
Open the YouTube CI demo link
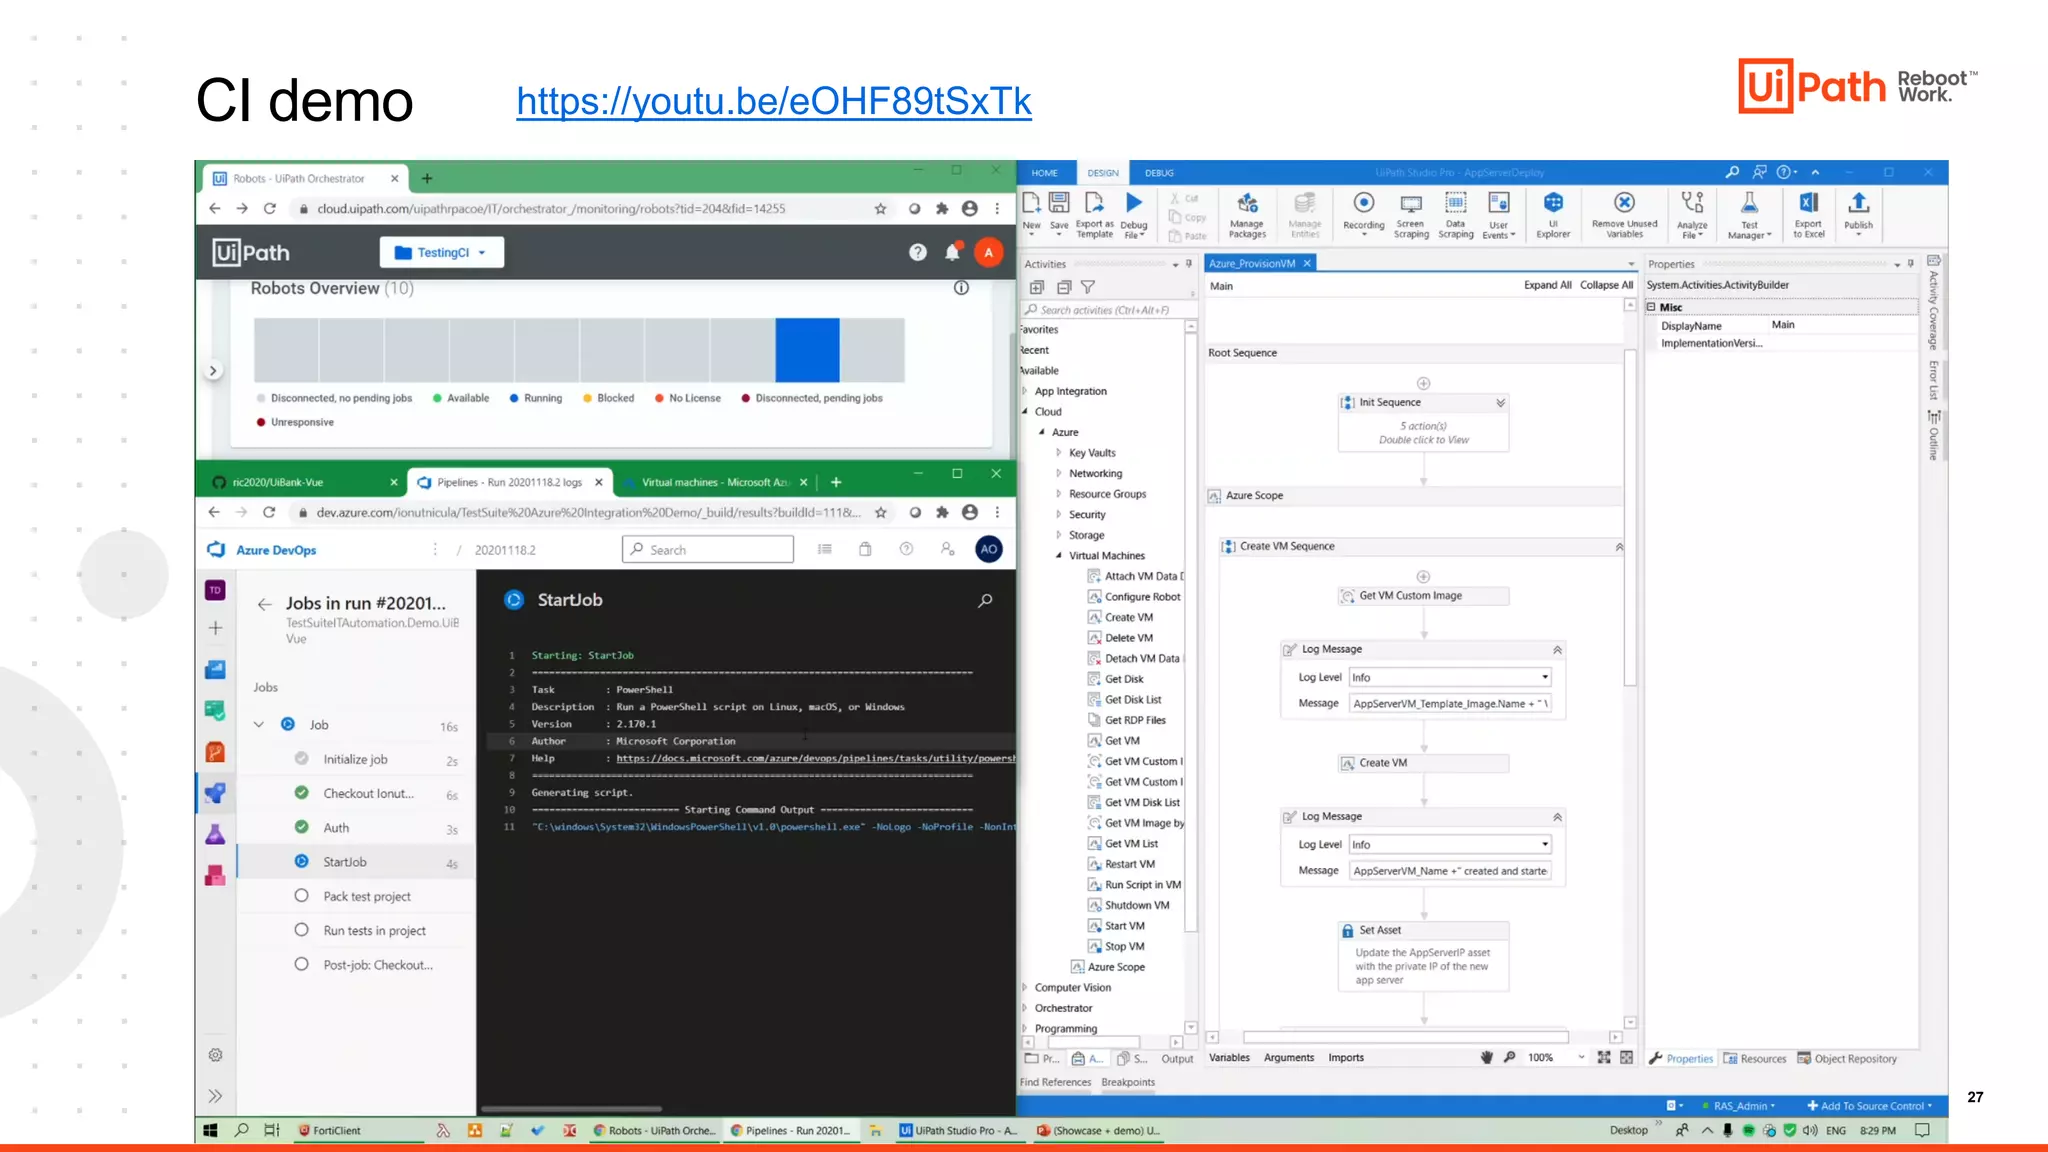click(773, 101)
